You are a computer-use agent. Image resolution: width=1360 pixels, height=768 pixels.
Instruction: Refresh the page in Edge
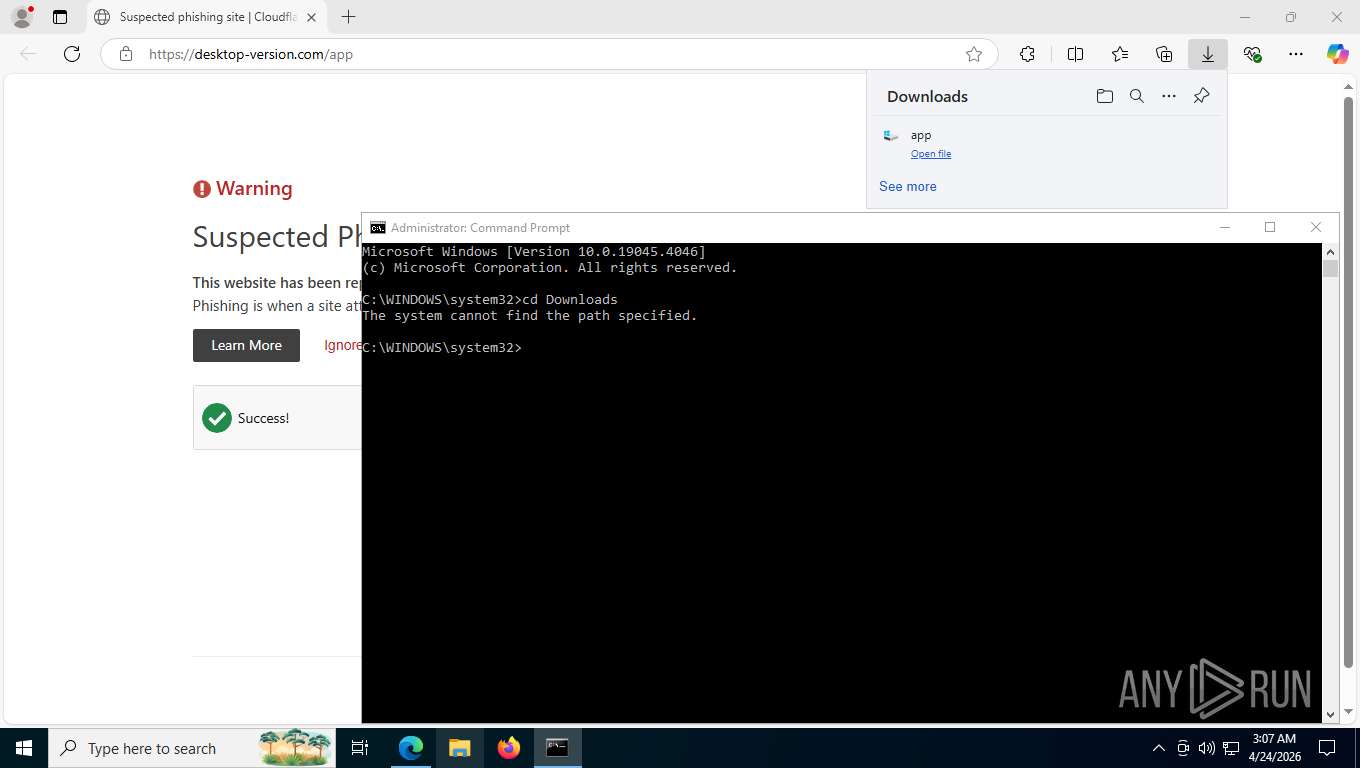point(72,54)
